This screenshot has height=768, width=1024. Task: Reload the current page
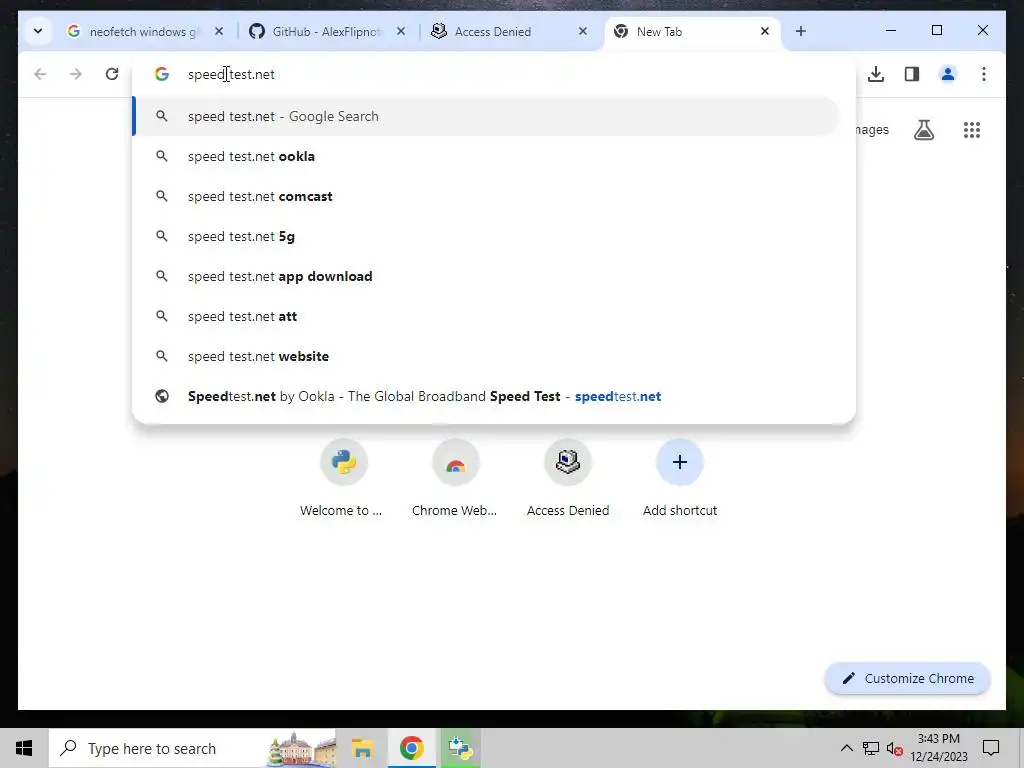112,74
